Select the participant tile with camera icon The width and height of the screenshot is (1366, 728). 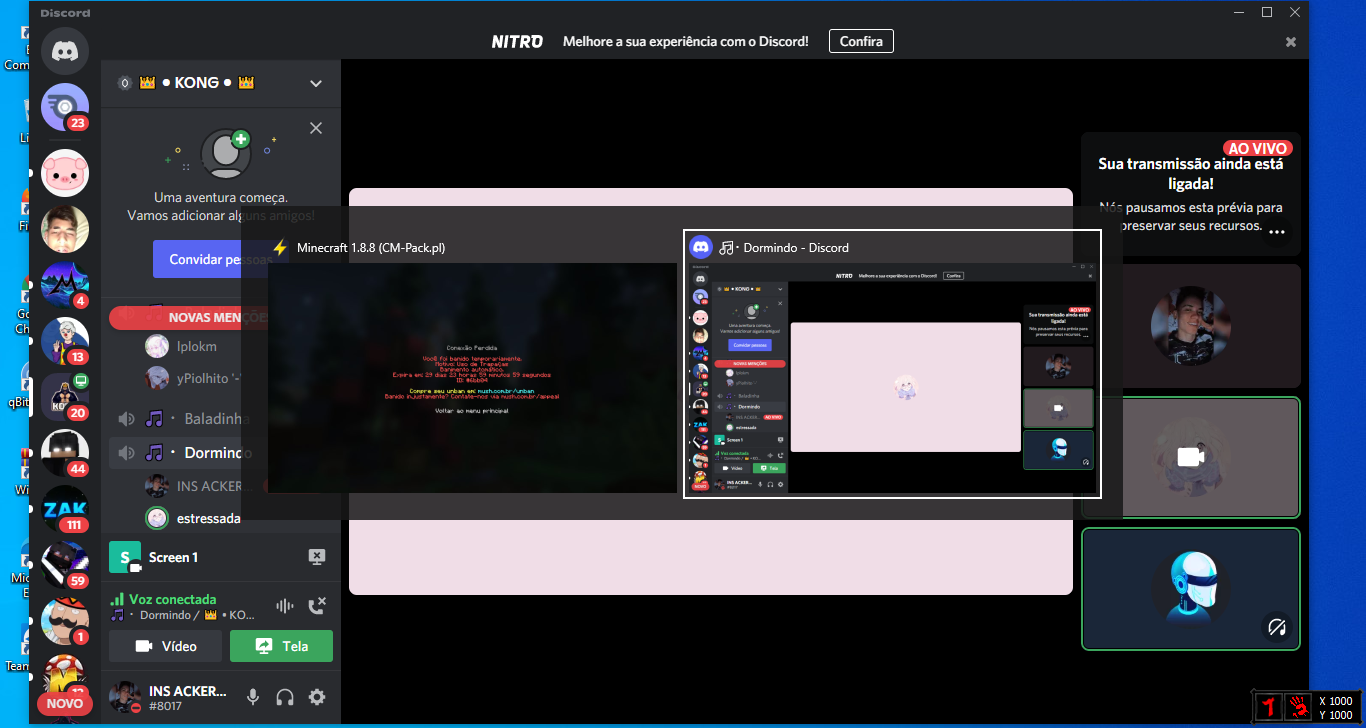click(x=1191, y=457)
